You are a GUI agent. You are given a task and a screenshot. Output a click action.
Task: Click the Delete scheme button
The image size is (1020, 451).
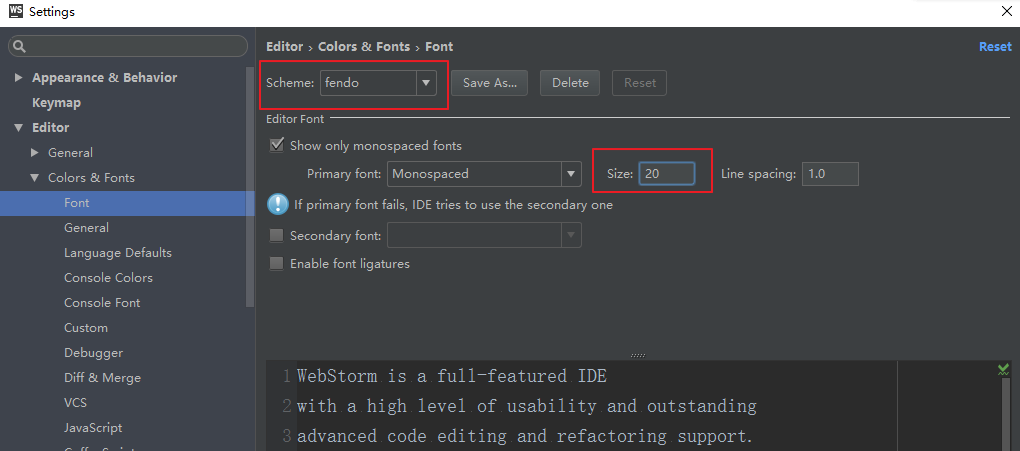(x=570, y=83)
